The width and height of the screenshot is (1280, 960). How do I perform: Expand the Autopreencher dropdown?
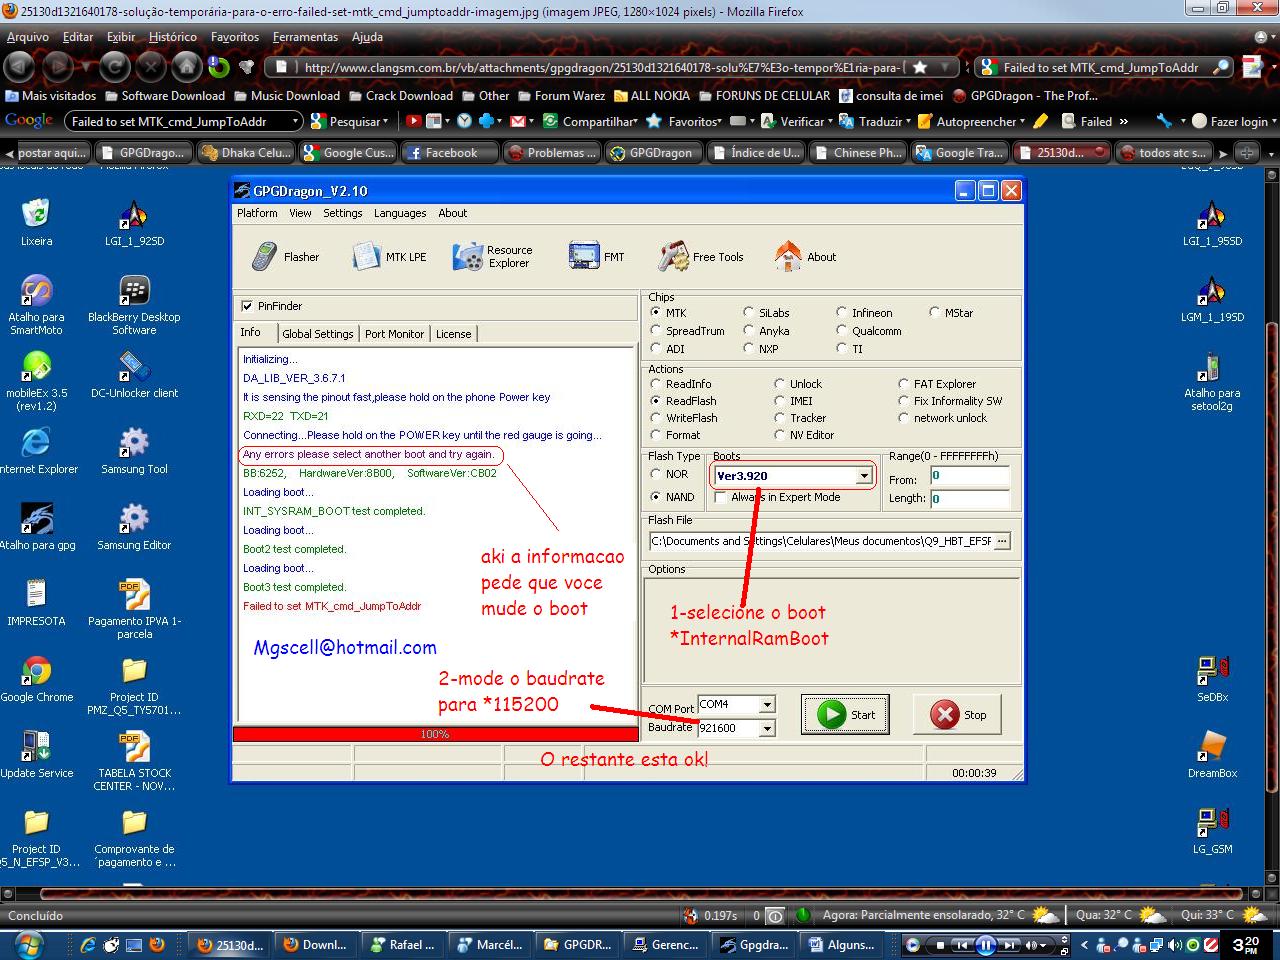(x=1022, y=122)
